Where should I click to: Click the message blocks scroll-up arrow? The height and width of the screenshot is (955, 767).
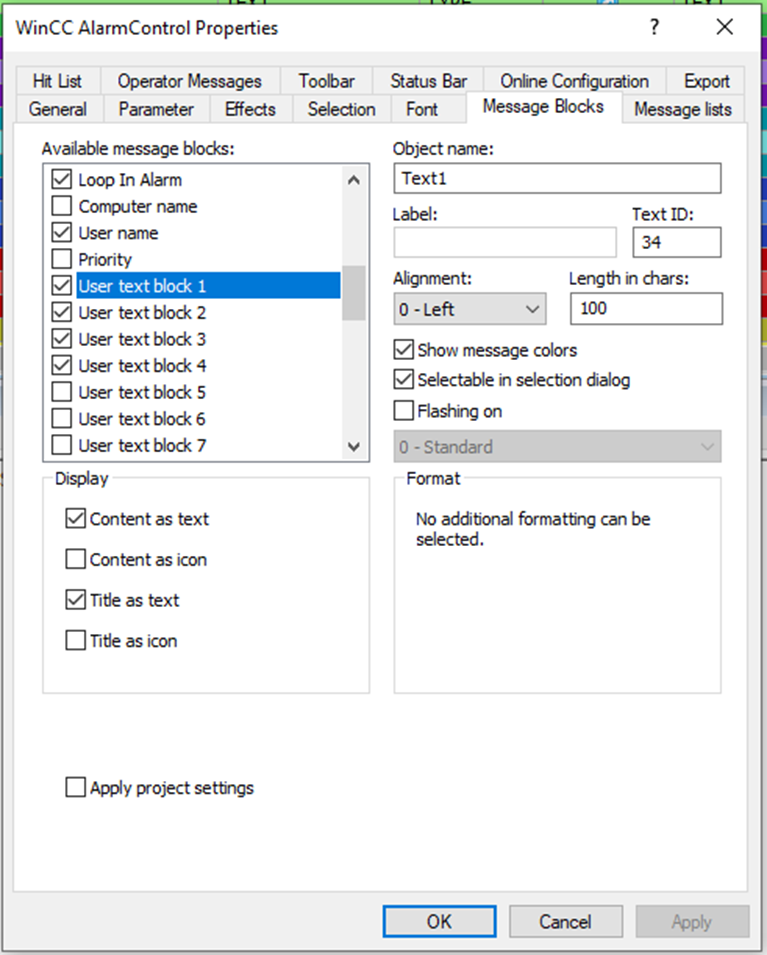pos(353,180)
